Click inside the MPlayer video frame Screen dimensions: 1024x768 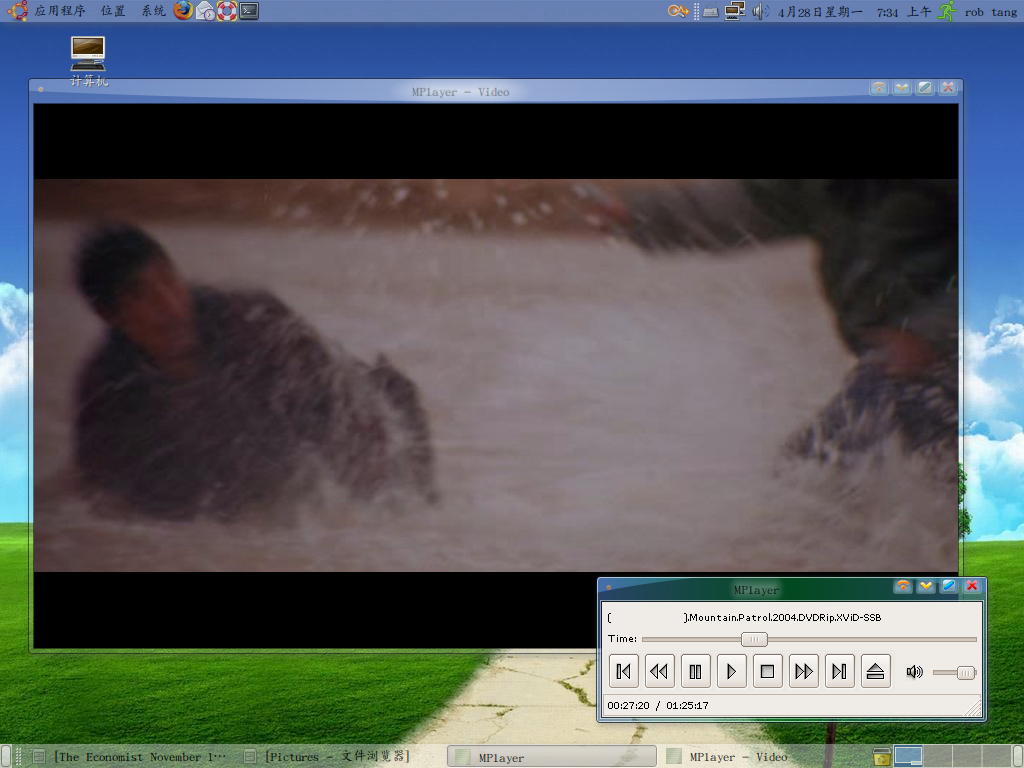pyautogui.click(x=496, y=376)
